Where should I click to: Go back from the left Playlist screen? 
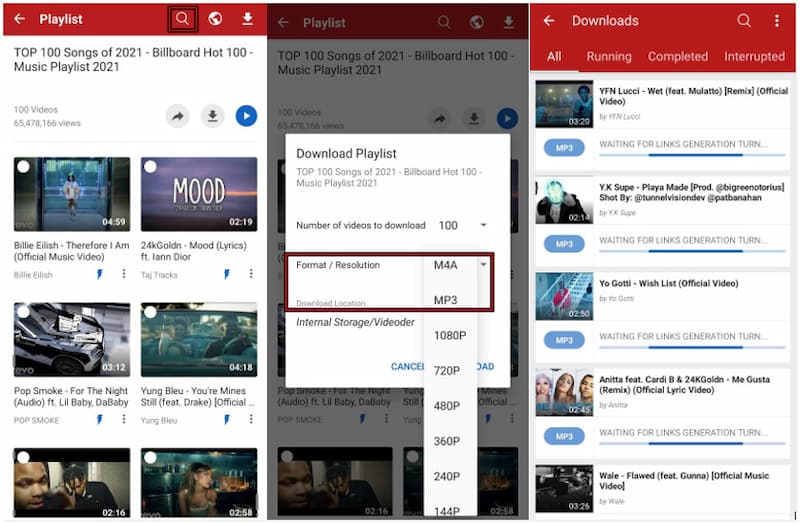click(x=19, y=19)
